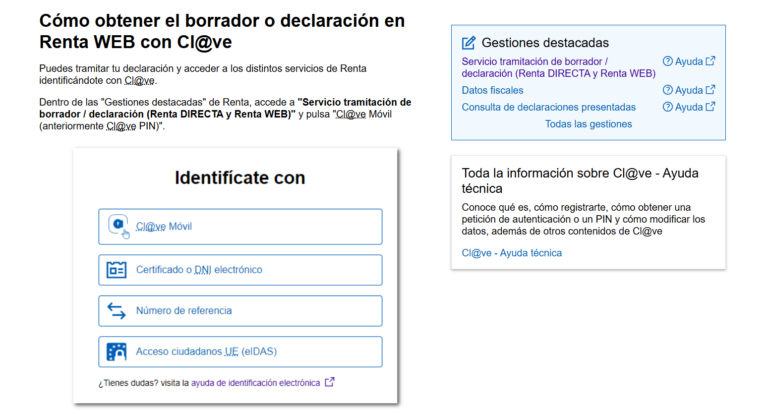The height and width of the screenshot is (416, 768).
Task: Open Servicio tramitación de borrador / declaración link
Action: (x=558, y=68)
